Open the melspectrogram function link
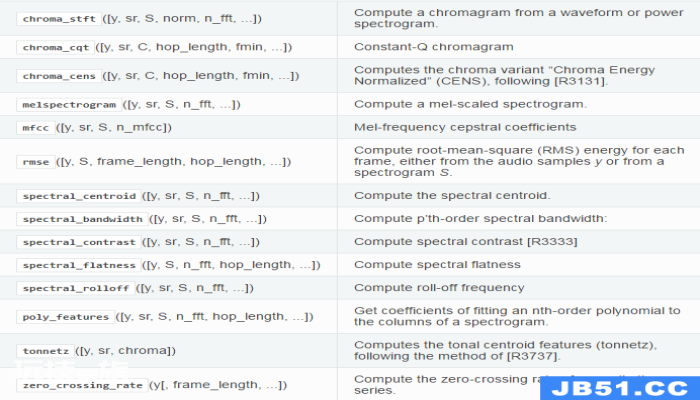The height and width of the screenshot is (400, 700). point(69,104)
